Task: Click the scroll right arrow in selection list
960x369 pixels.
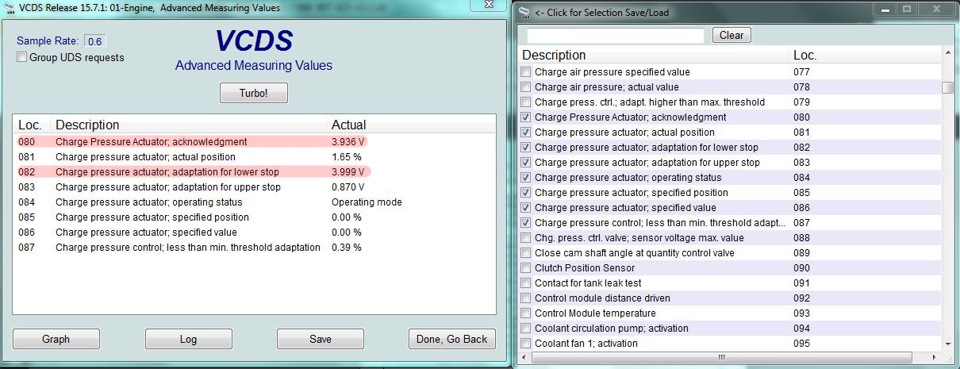Action: 934,357
